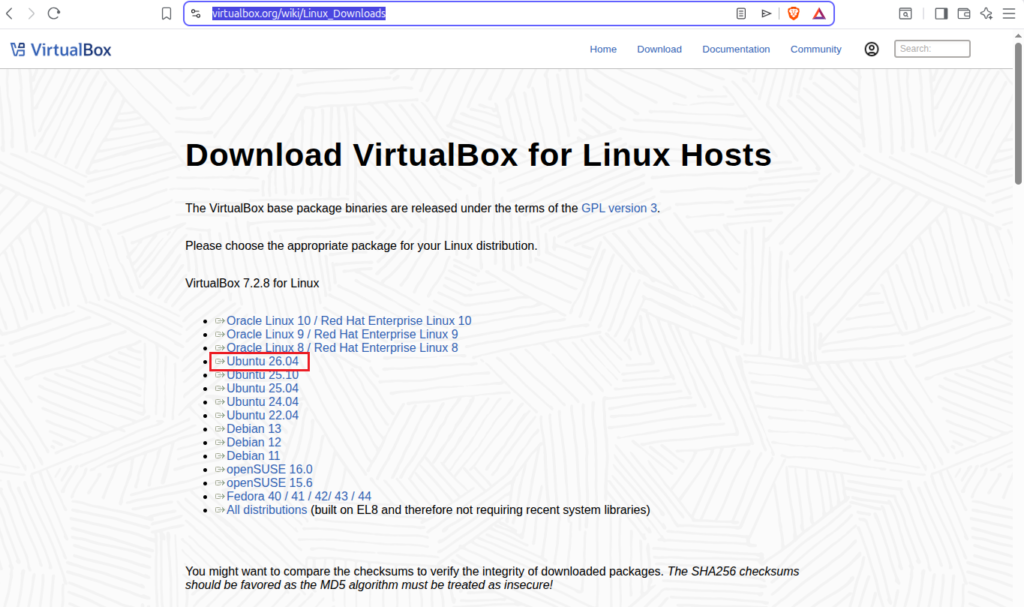Download the openSUSE 16.0 package
This screenshot has height=607, width=1024.
[269, 469]
